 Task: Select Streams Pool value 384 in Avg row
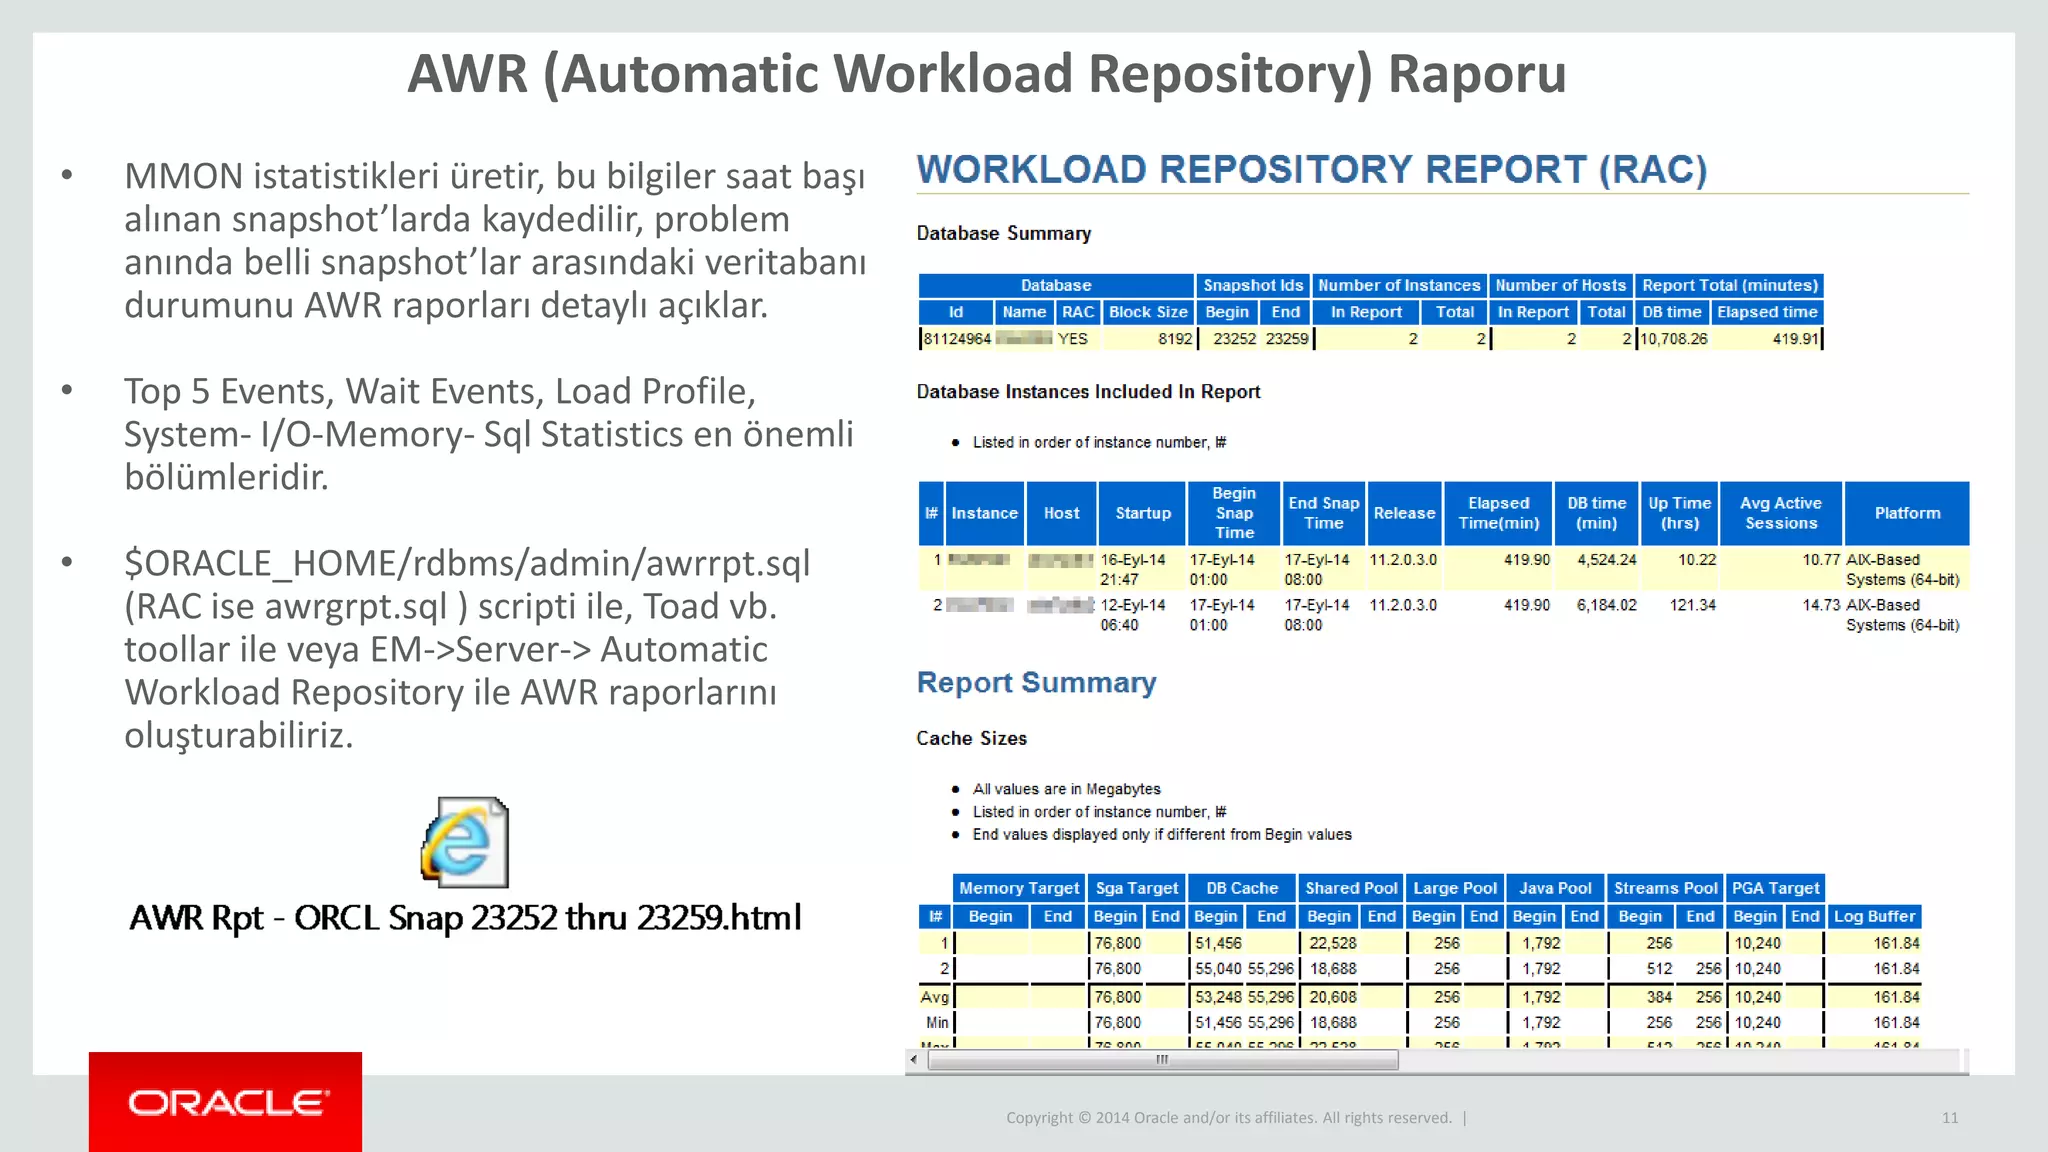pos(1659,997)
